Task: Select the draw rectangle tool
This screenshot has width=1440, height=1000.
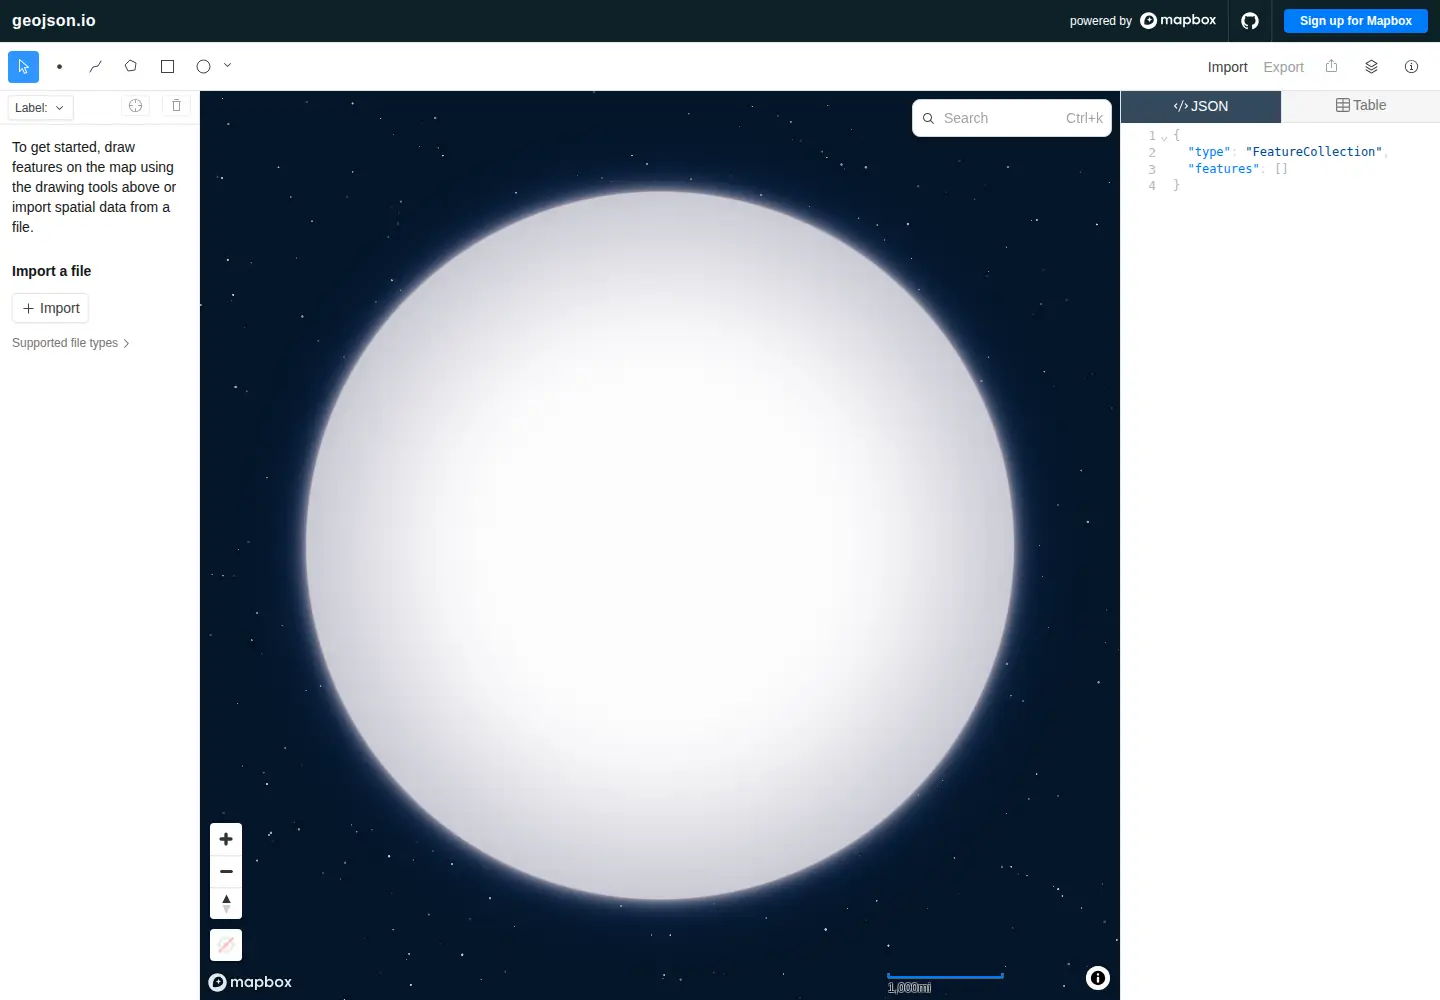Action: [x=168, y=67]
